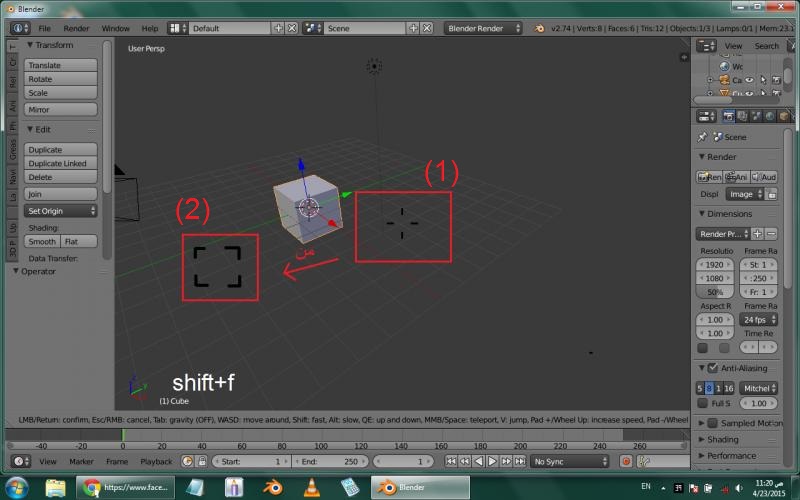Screen dimensions: 800x500
Task: Open the Help menu
Action: 149,29
